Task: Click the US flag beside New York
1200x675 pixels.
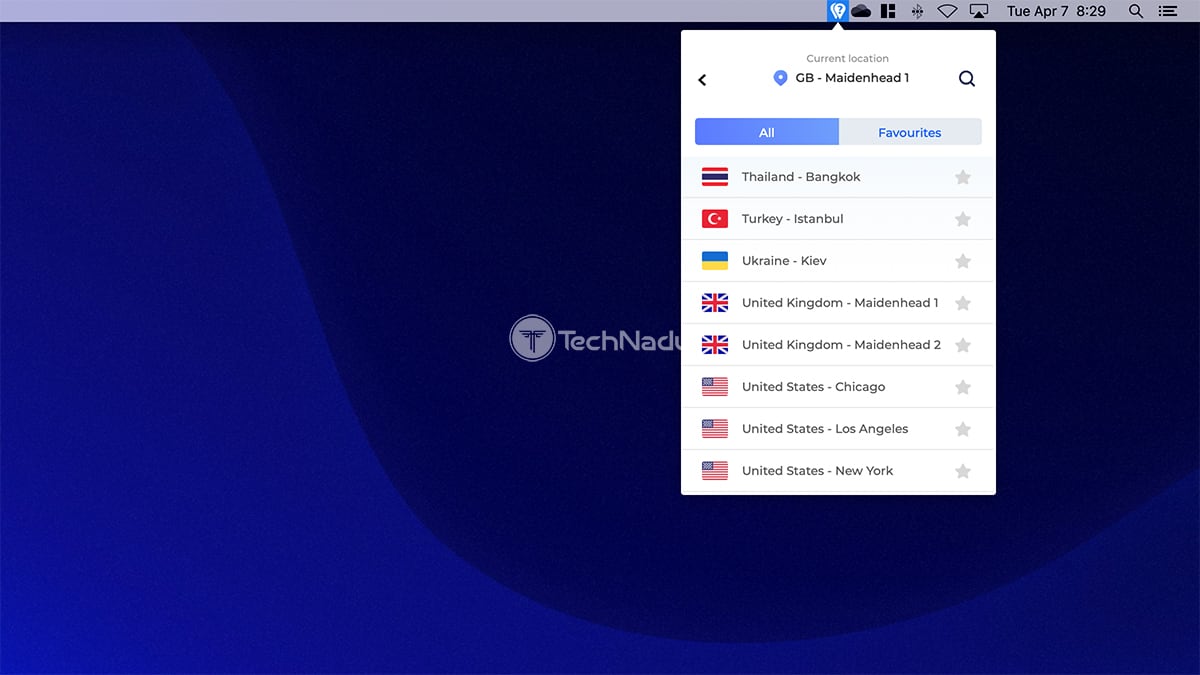Action: (x=715, y=471)
